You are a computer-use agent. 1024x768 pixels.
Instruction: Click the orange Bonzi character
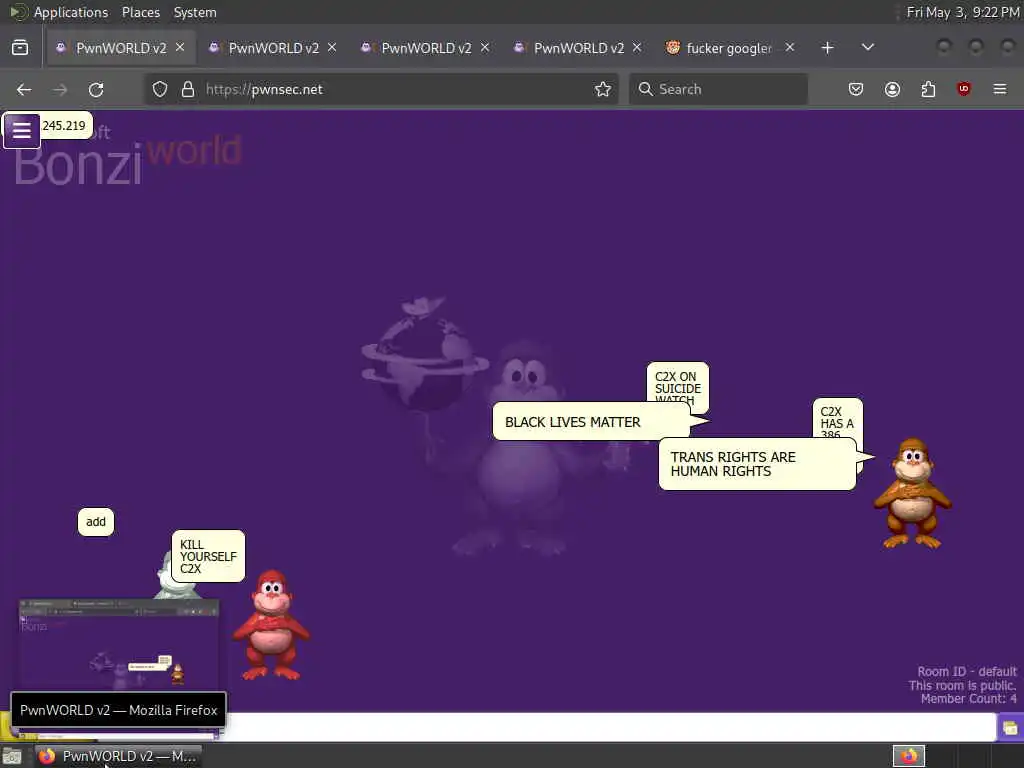pos(912,493)
